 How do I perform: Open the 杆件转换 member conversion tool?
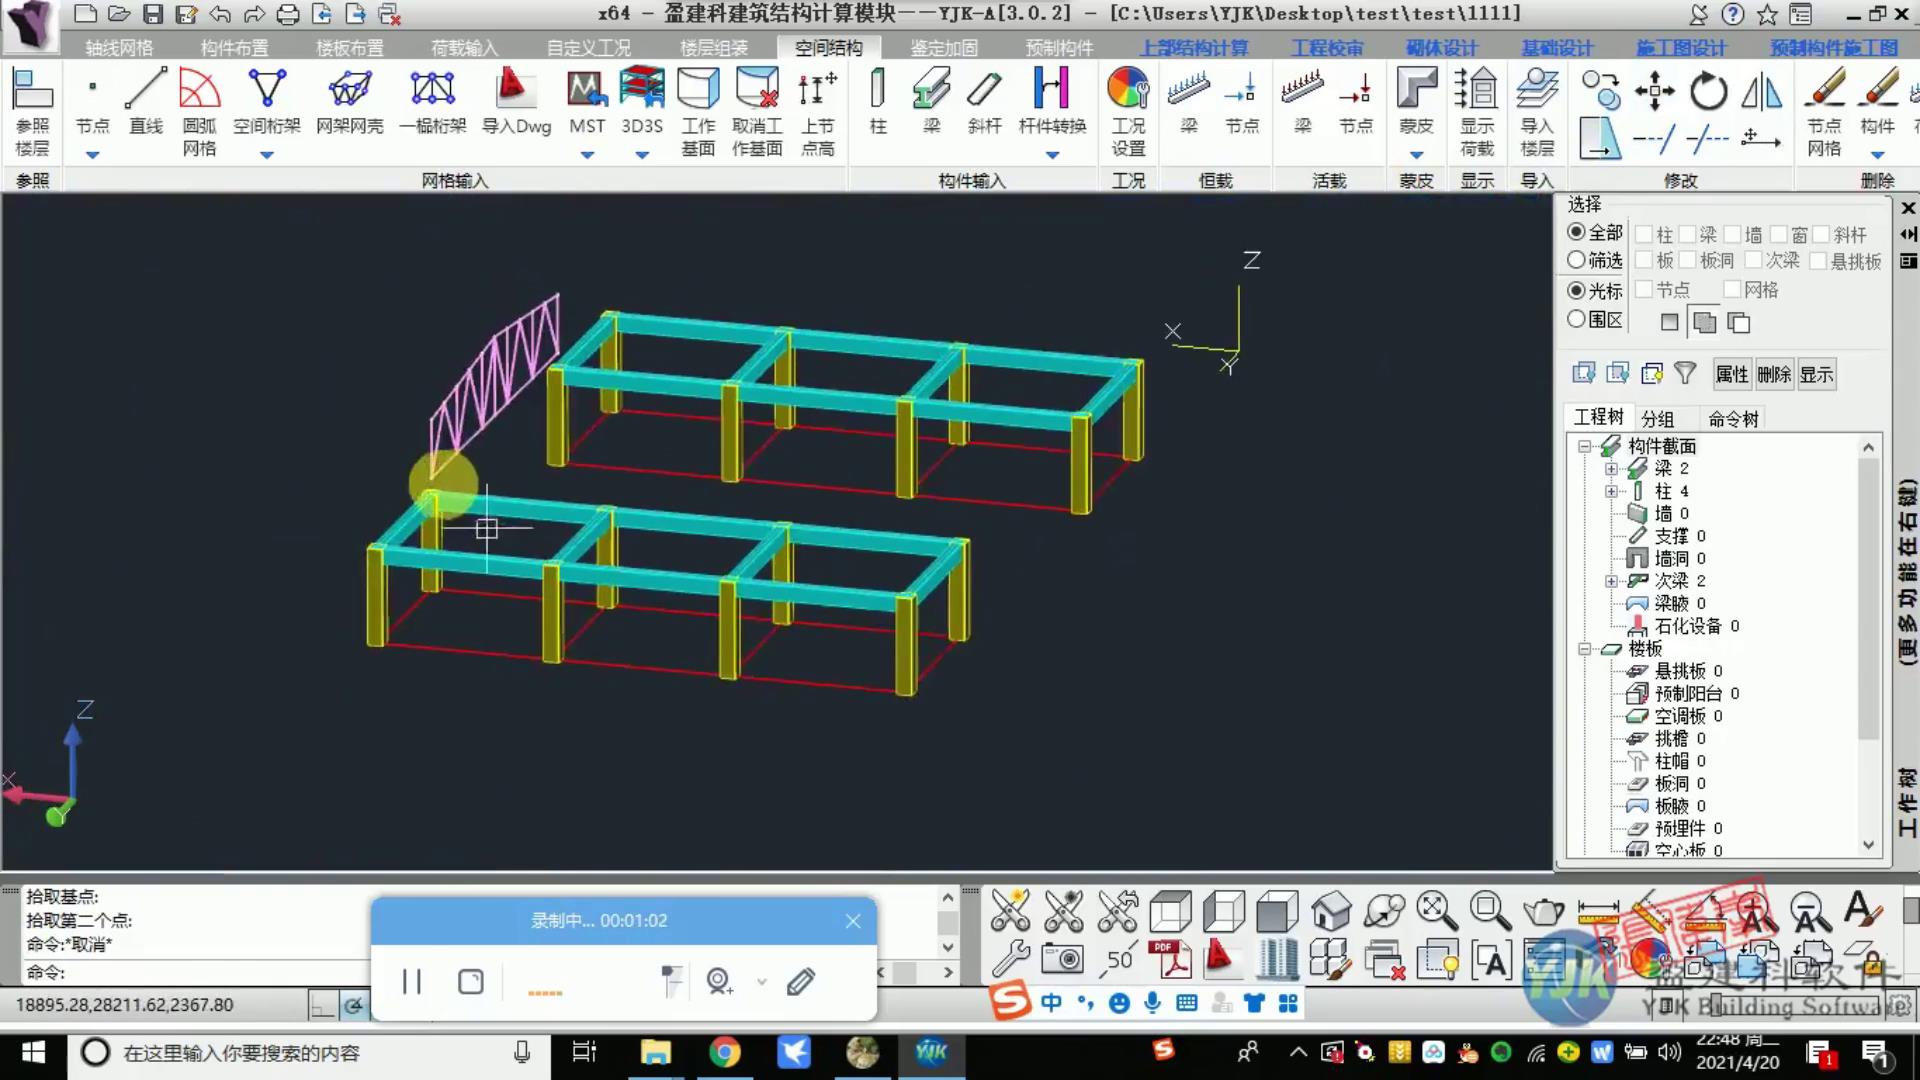tap(1052, 101)
